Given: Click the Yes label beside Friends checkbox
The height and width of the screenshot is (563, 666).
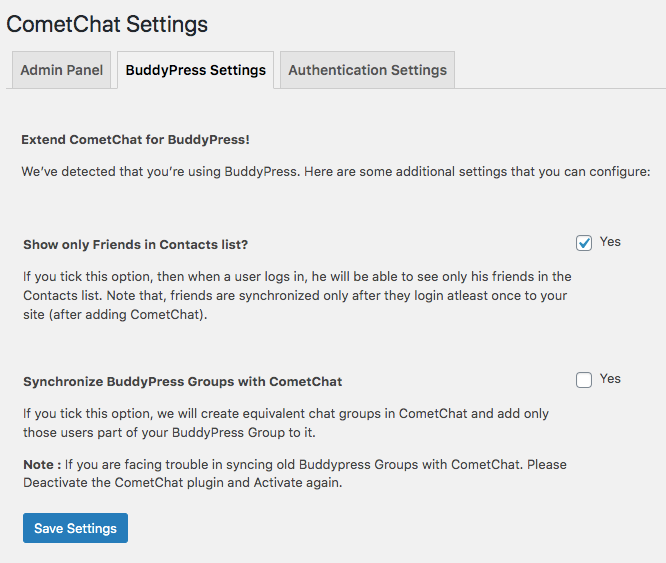Looking at the screenshot, I should [610, 242].
